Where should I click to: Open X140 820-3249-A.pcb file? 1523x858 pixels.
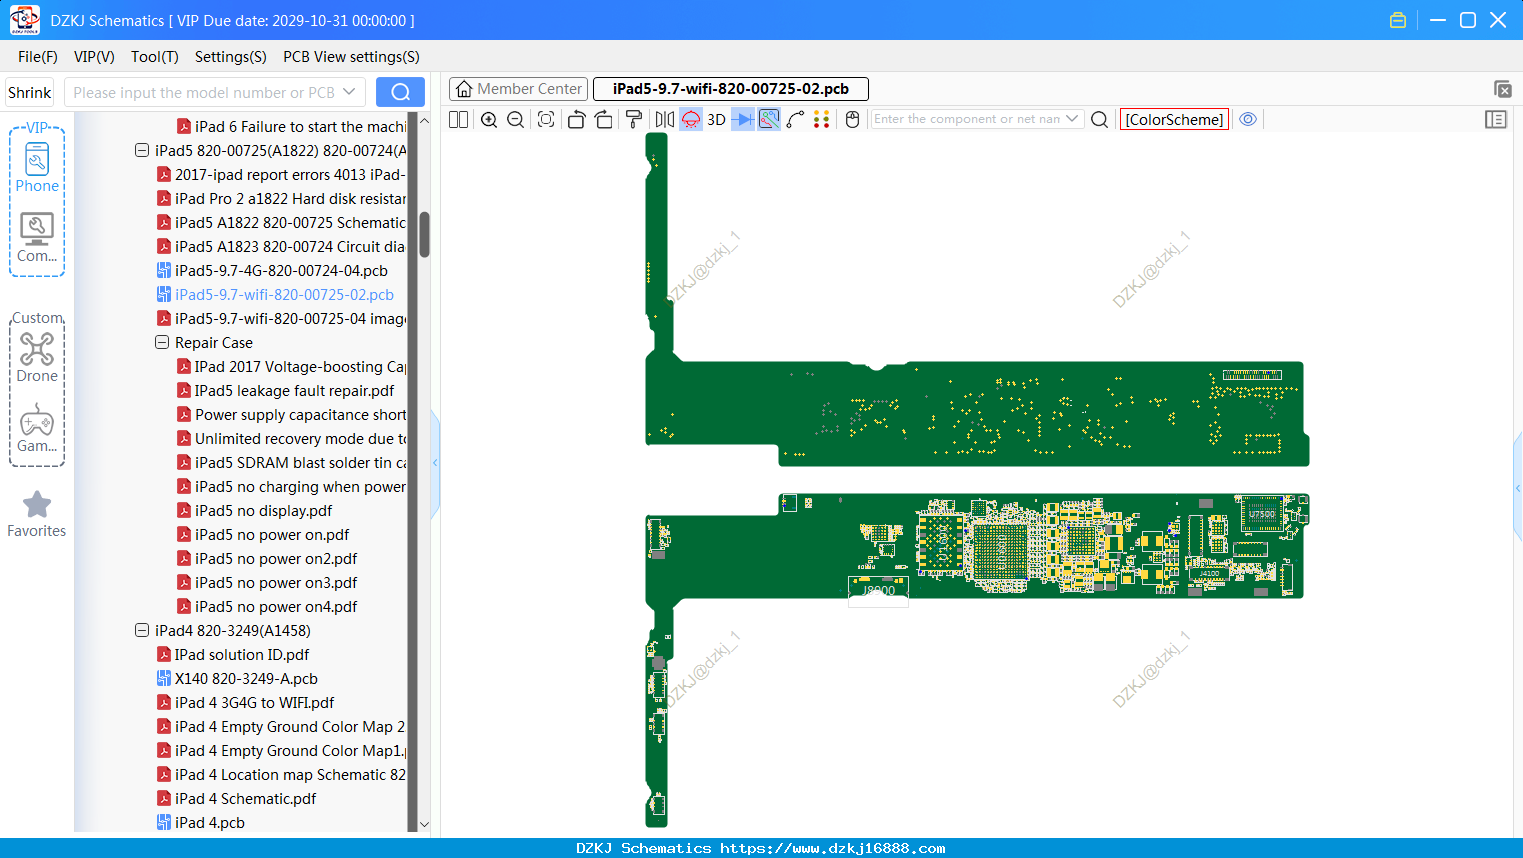pos(246,678)
